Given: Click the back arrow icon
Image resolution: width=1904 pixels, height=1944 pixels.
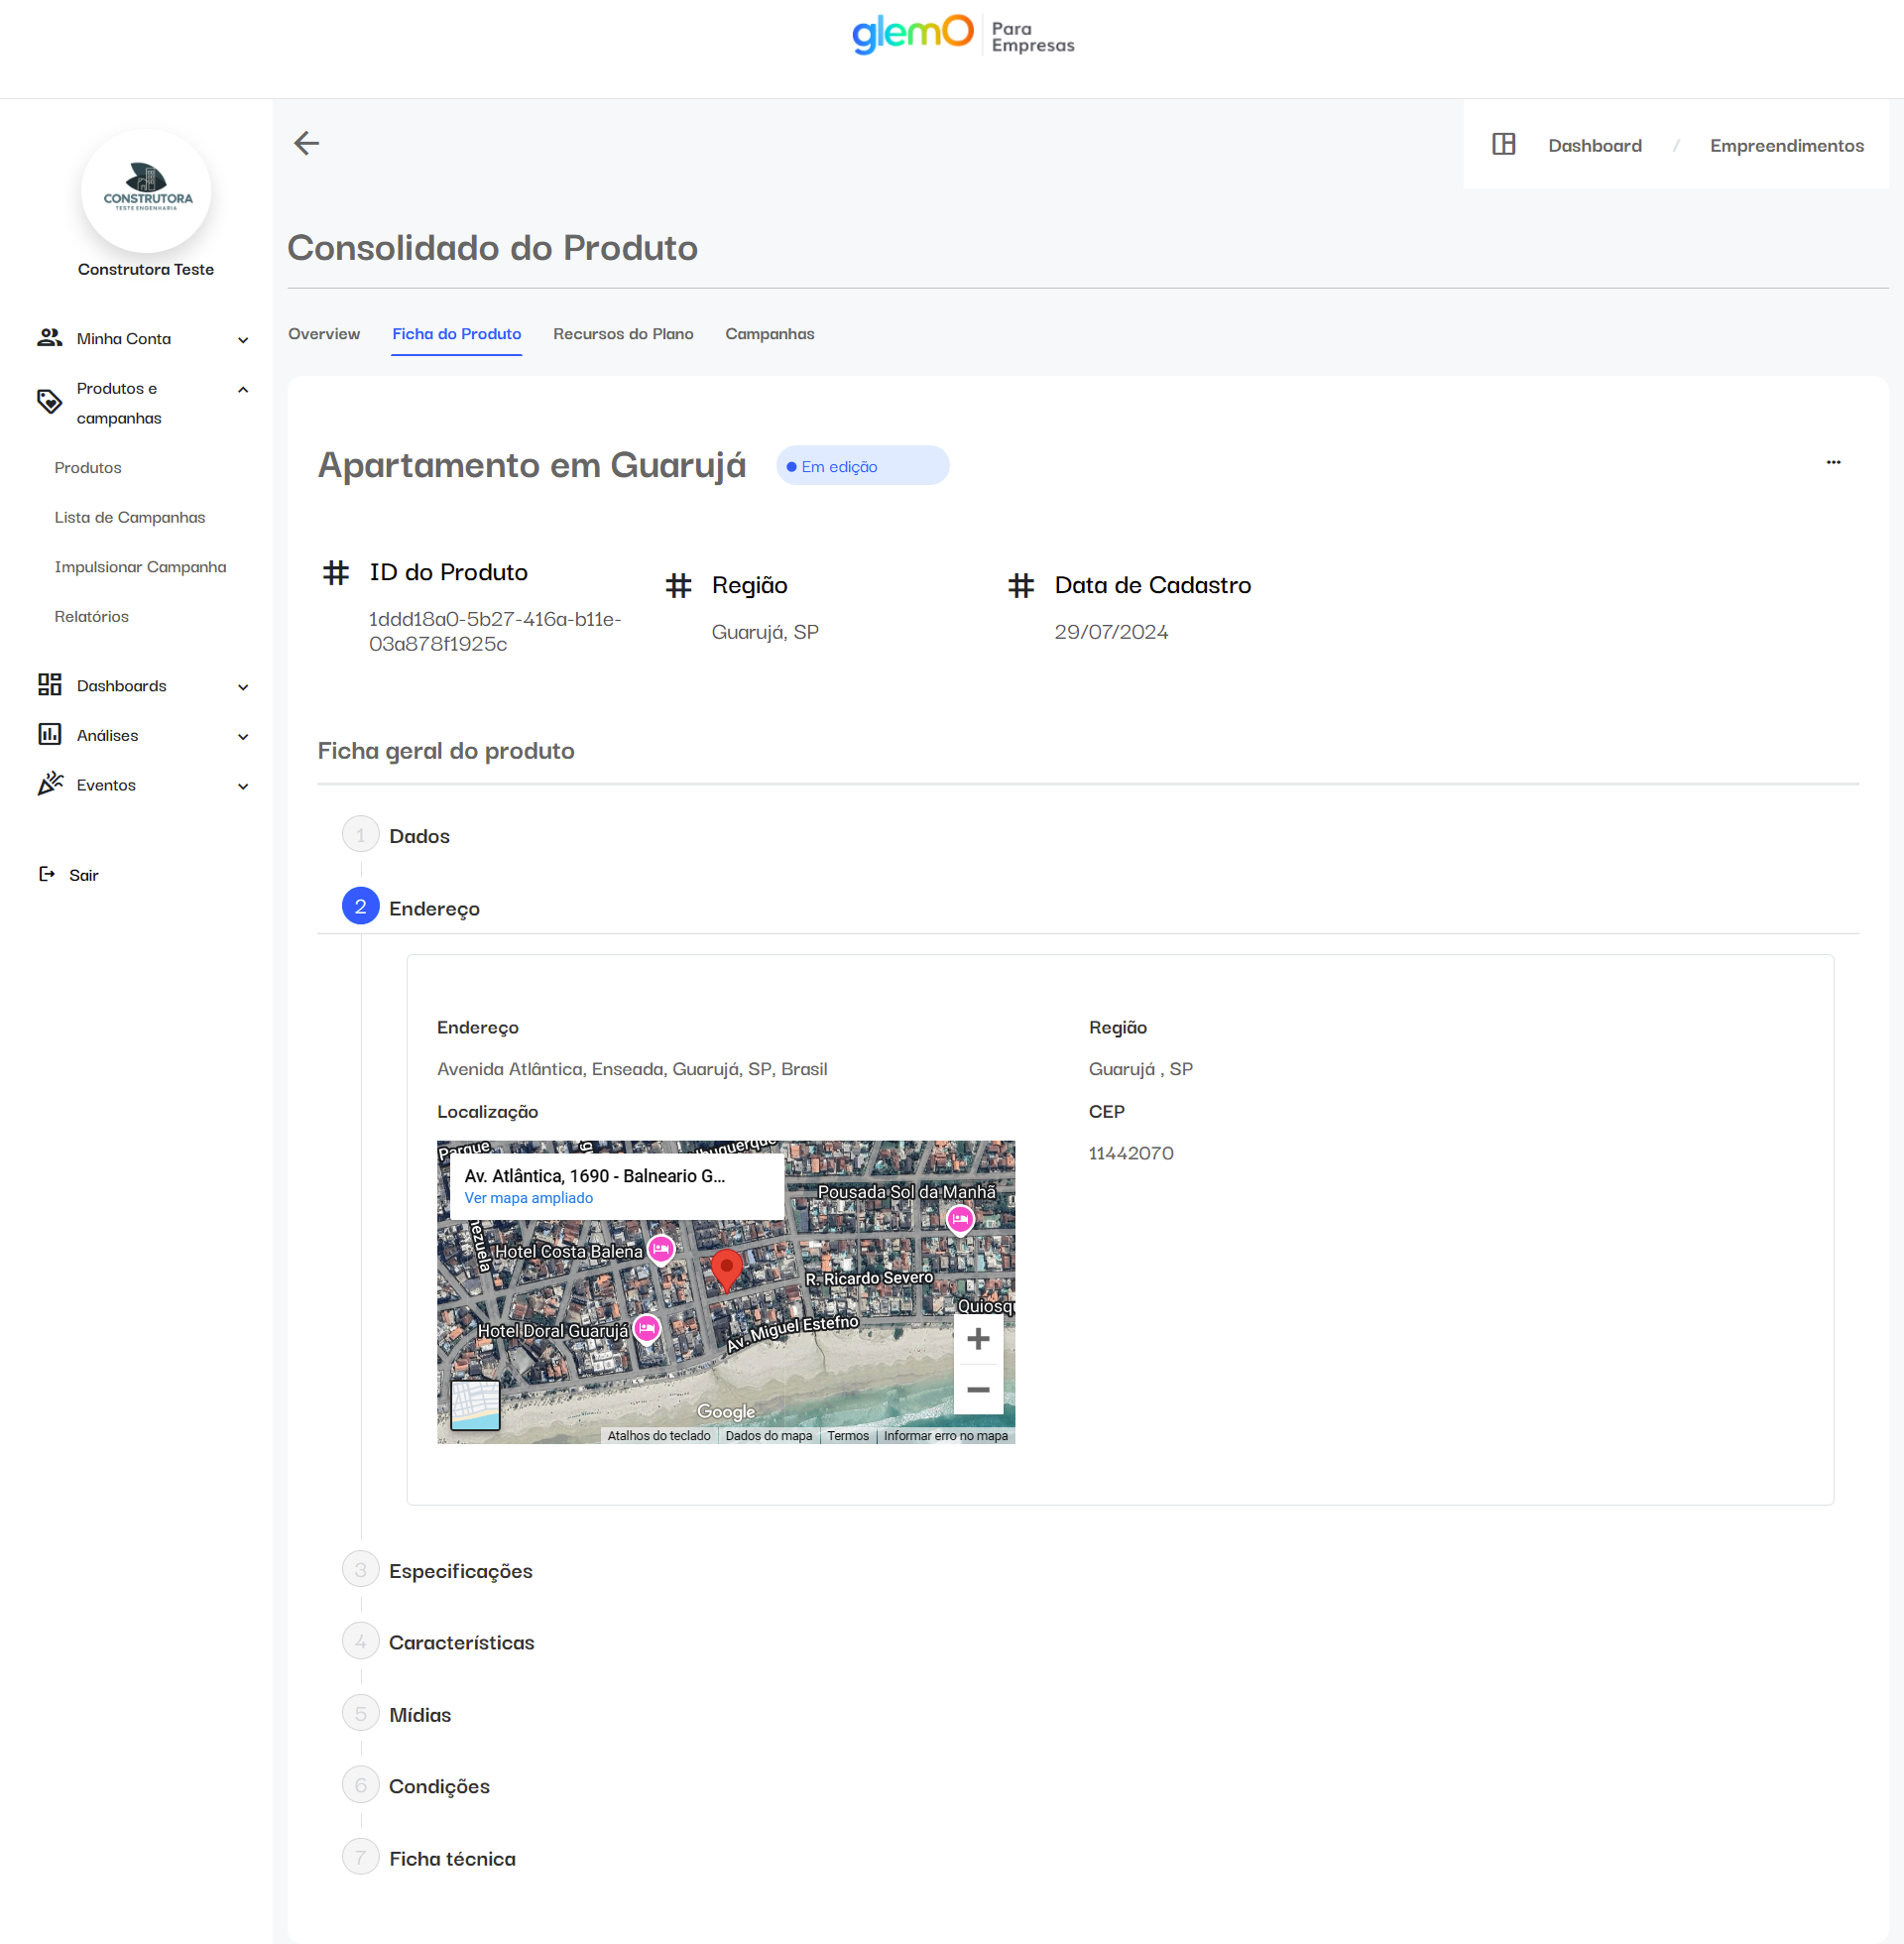Looking at the screenshot, I should click(x=306, y=143).
